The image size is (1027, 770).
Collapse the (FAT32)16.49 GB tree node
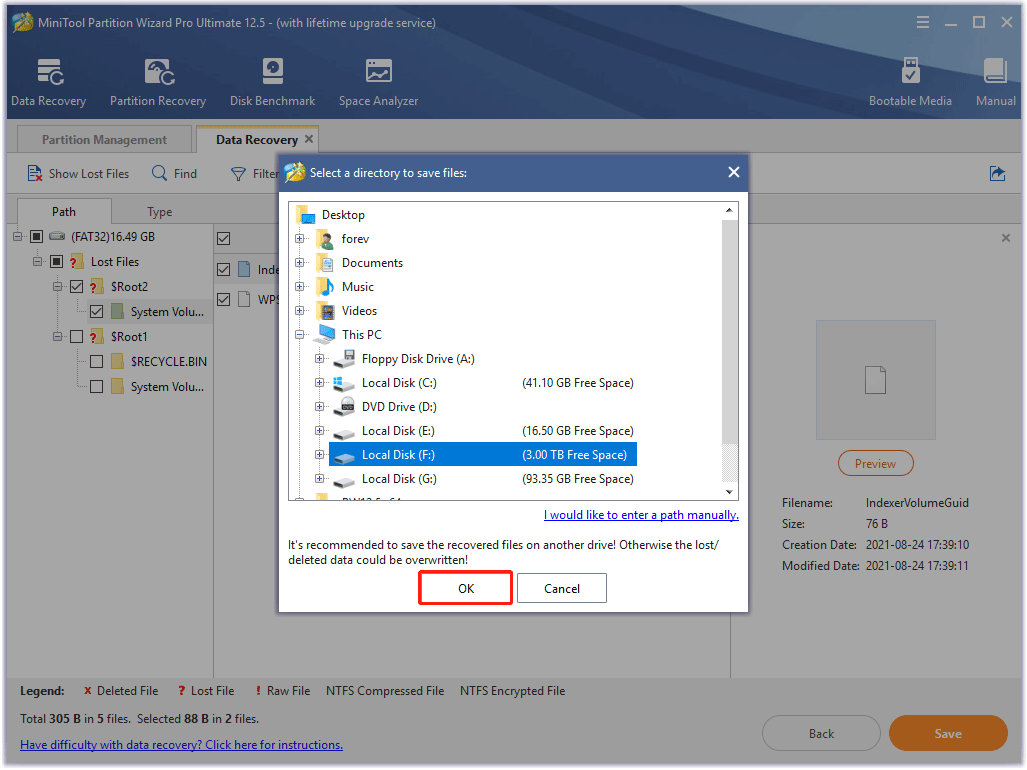click(18, 236)
